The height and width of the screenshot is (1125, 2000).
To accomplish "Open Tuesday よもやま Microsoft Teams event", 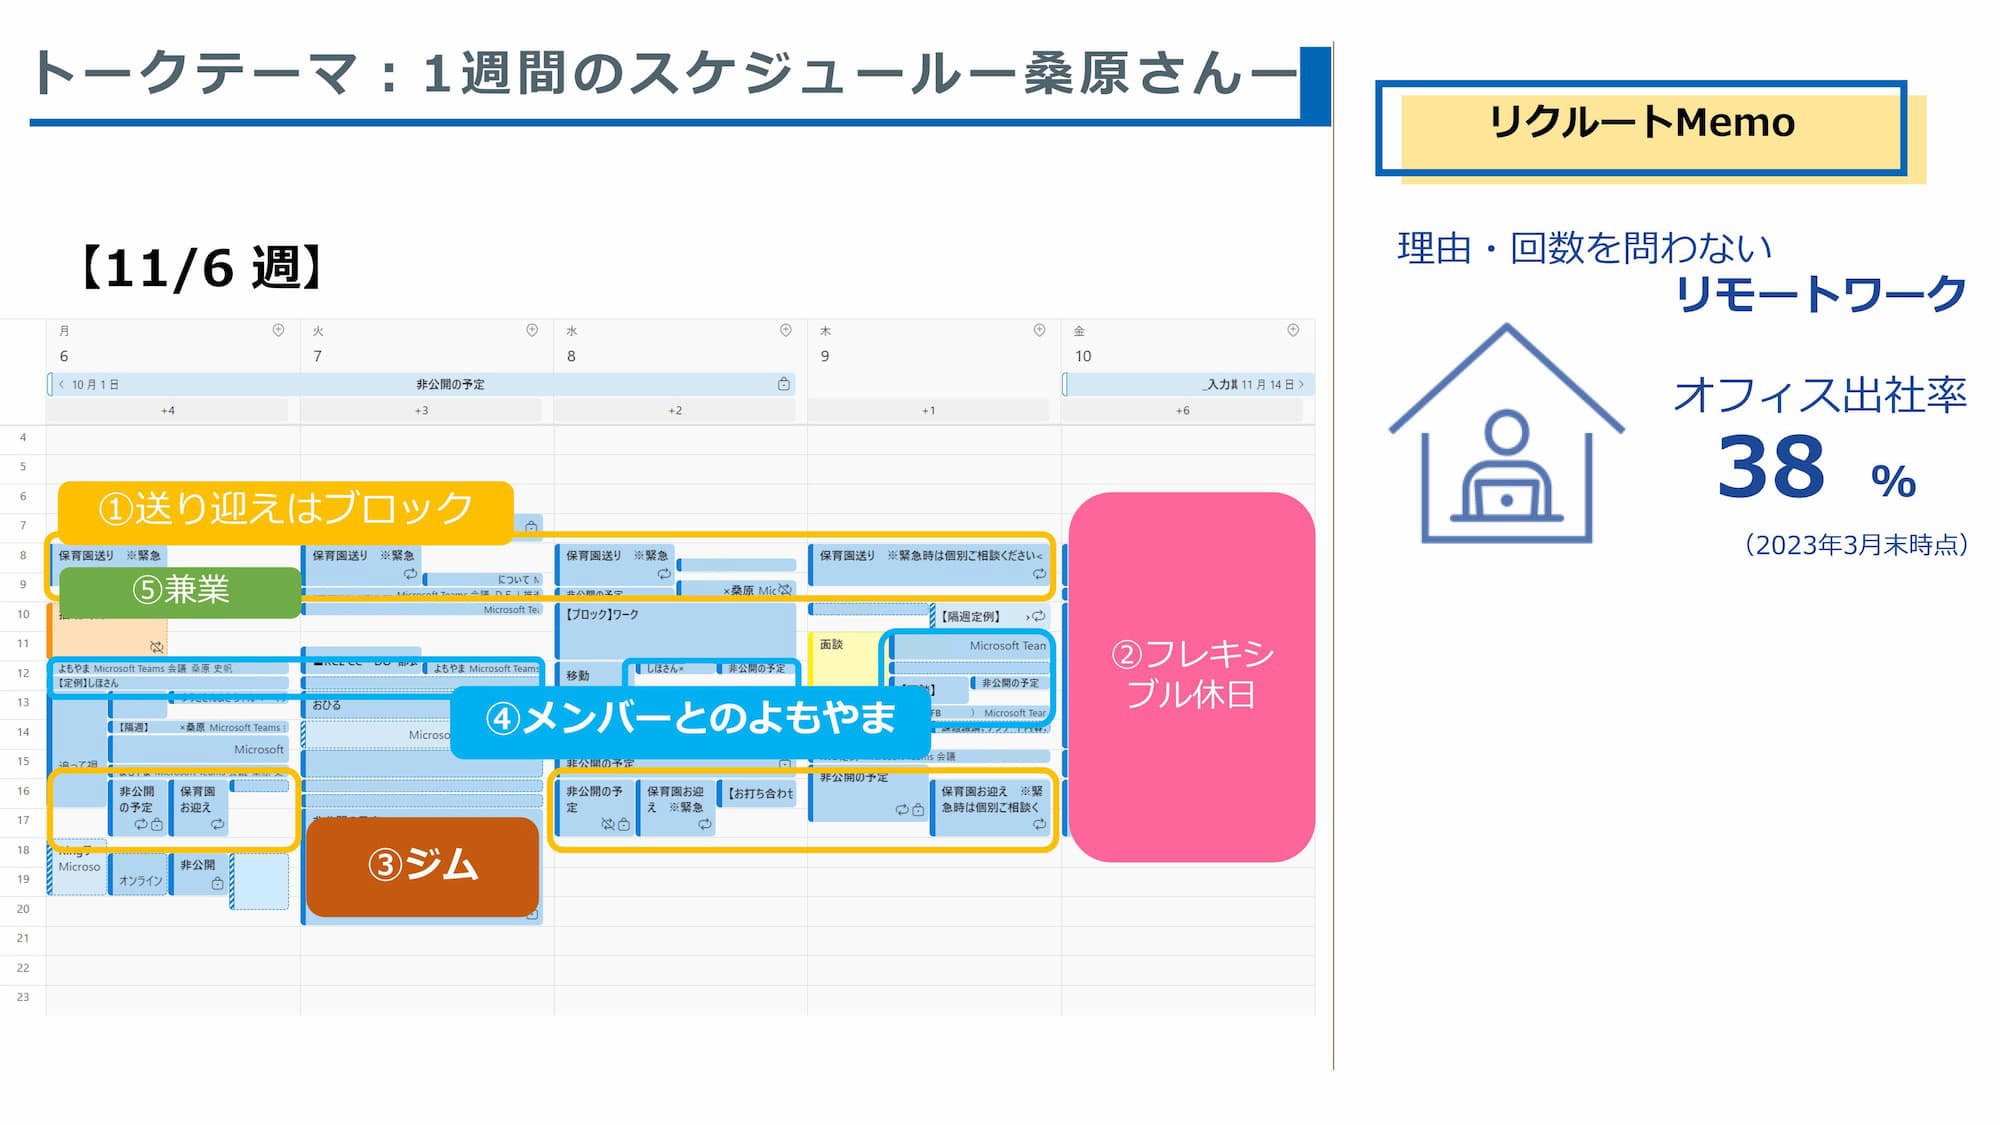I will coord(484,668).
